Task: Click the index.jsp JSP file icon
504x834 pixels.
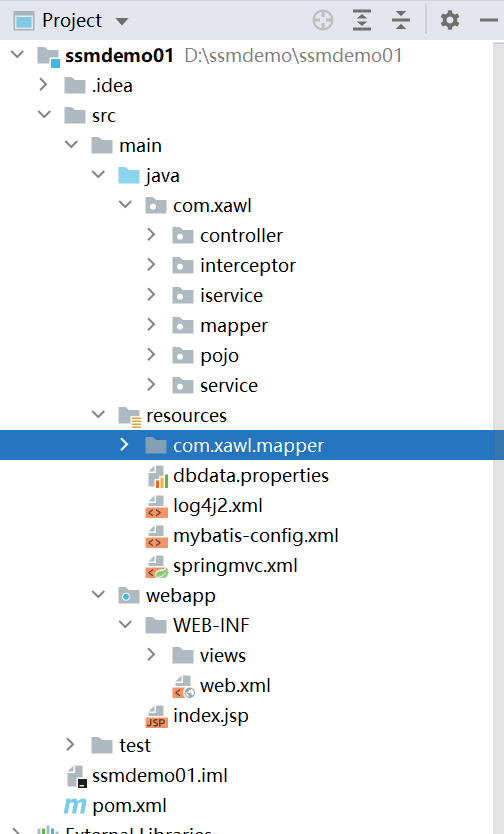Action: [x=157, y=716]
